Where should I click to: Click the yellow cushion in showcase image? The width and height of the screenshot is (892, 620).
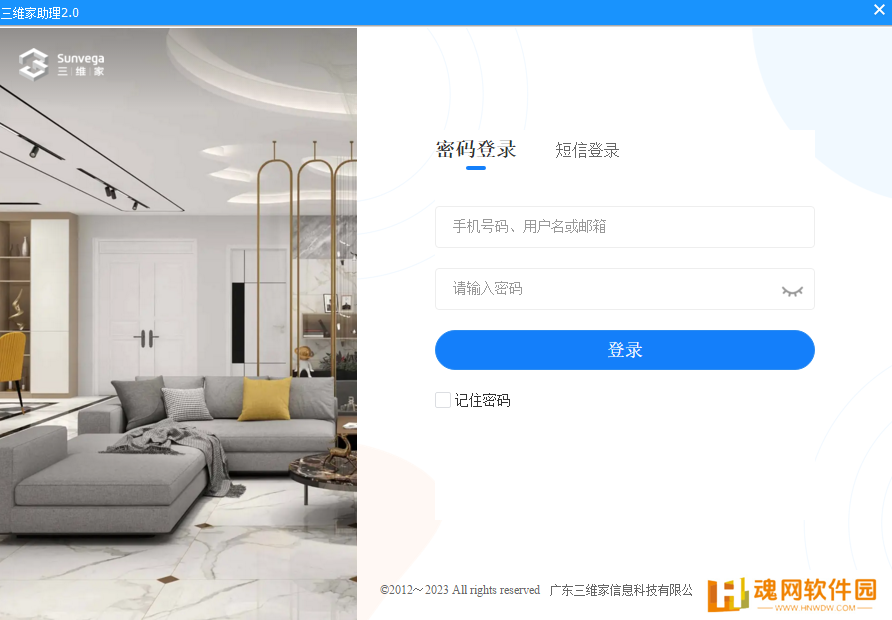[265, 399]
